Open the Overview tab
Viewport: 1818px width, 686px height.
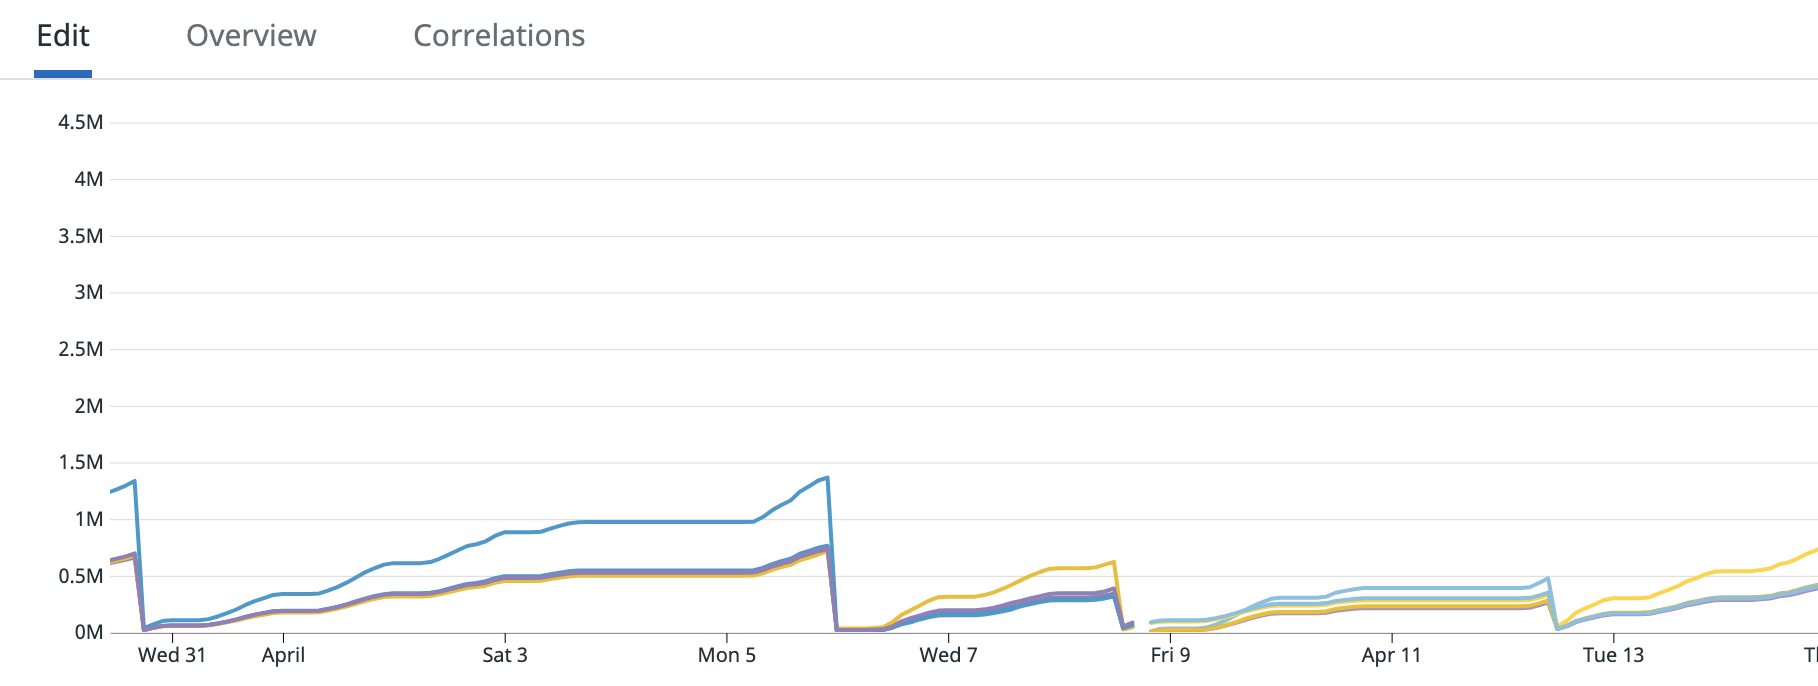click(x=251, y=36)
